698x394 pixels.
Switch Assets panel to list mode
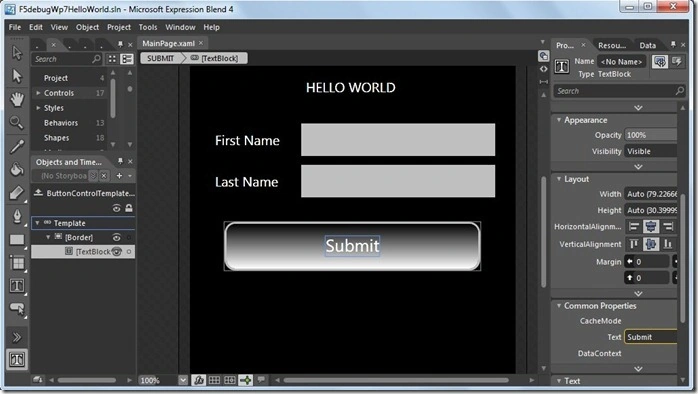(x=127, y=59)
